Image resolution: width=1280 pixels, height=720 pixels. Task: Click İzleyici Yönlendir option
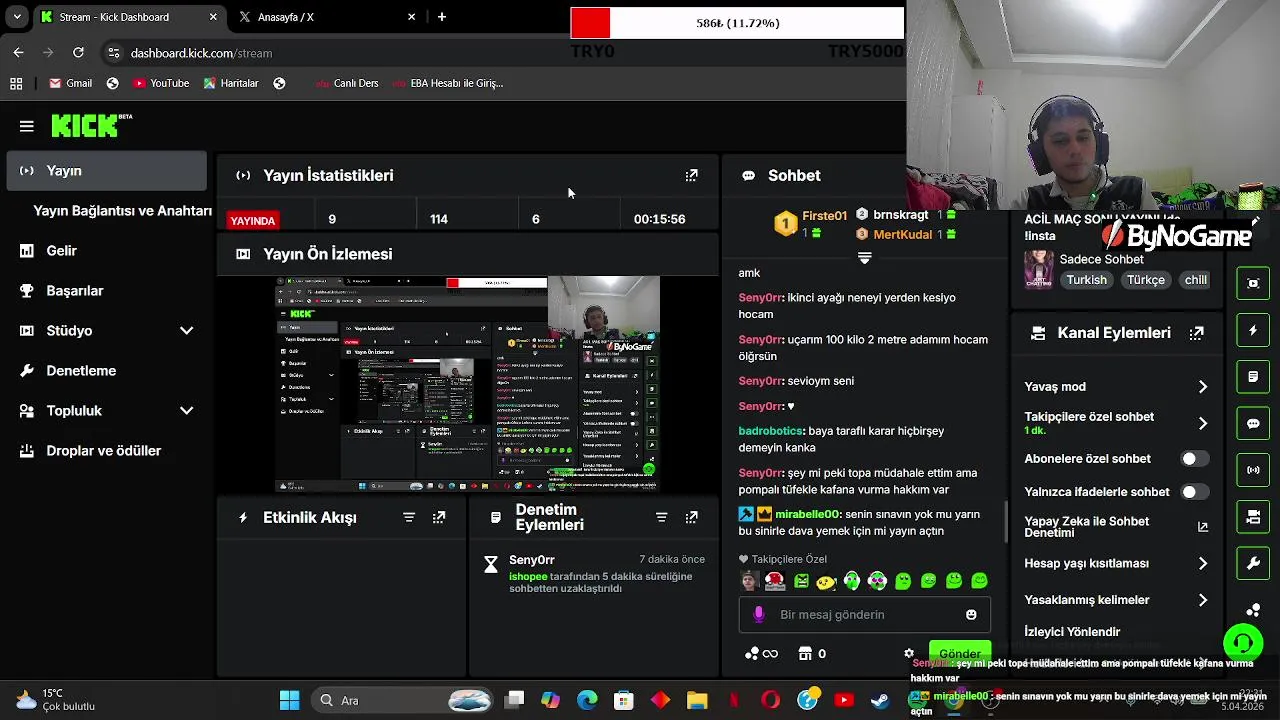(1072, 632)
